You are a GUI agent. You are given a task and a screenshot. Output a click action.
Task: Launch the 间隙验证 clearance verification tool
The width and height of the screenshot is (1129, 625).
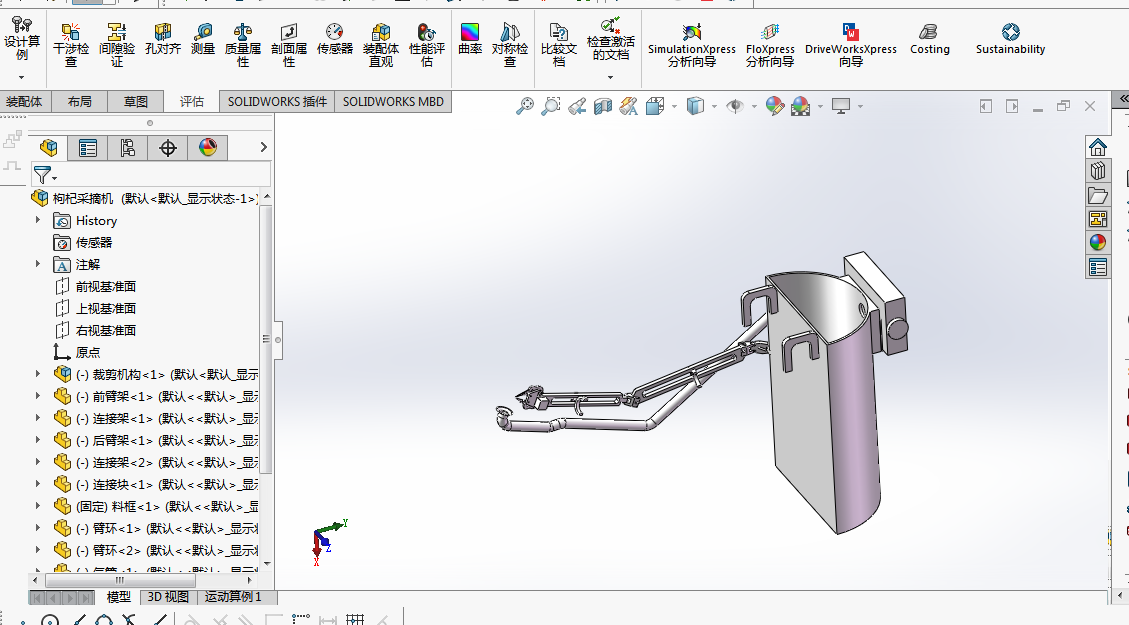[117, 44]
